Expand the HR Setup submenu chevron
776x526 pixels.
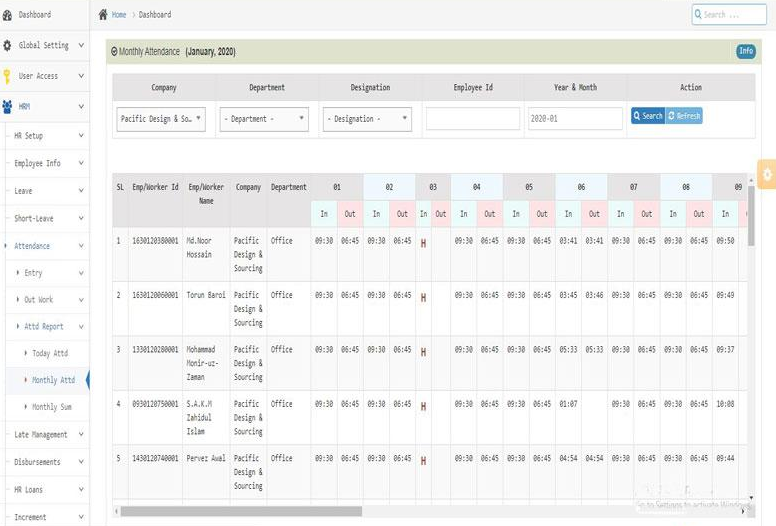pyautogui.click(x=81, y=135)
